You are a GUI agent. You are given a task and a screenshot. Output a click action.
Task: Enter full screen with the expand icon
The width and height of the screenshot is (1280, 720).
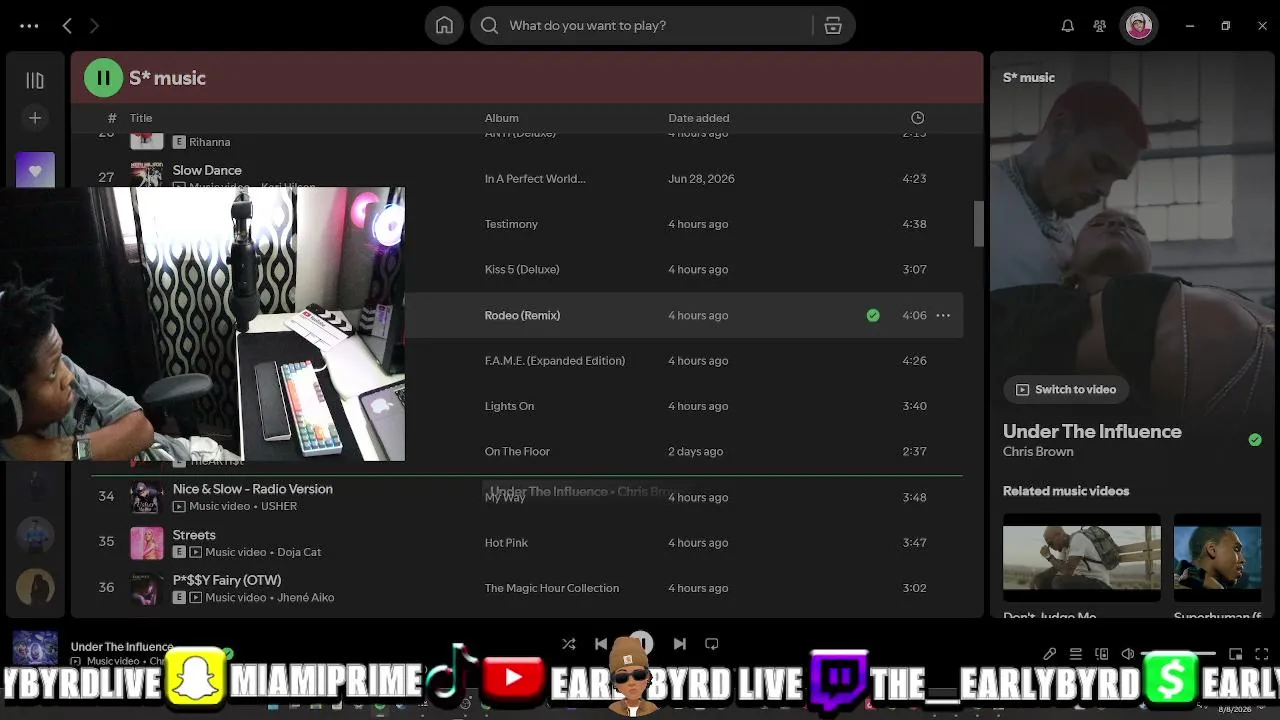point(1262,654)
